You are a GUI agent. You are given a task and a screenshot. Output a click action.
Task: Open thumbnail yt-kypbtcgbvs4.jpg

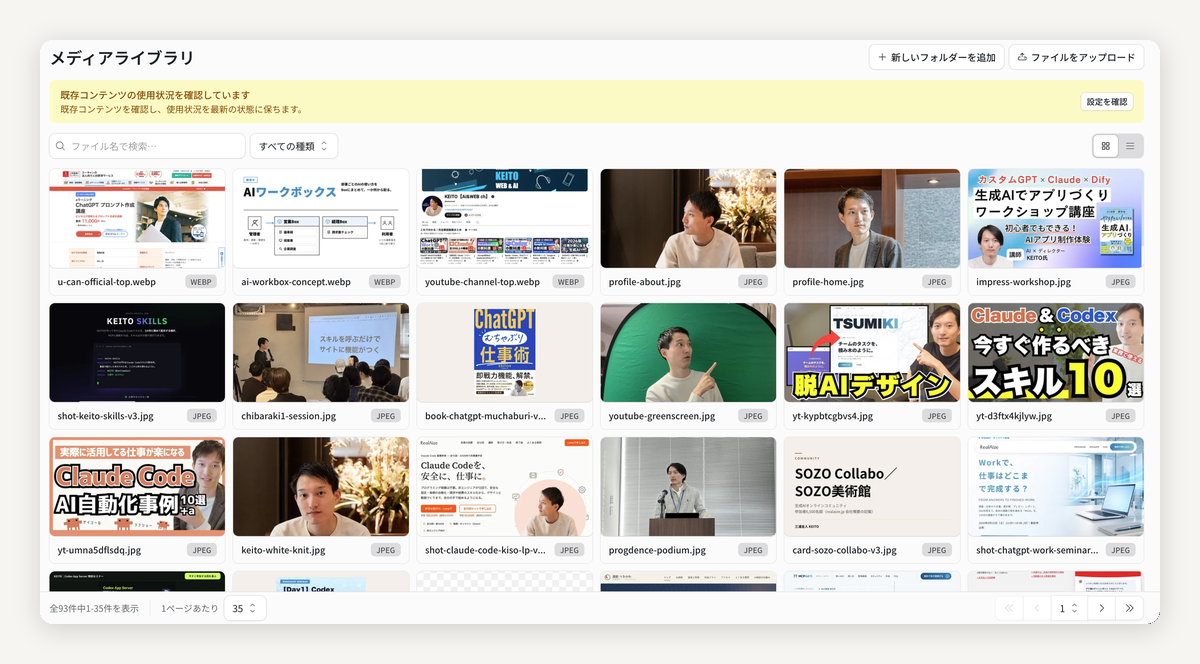point(872,352)
